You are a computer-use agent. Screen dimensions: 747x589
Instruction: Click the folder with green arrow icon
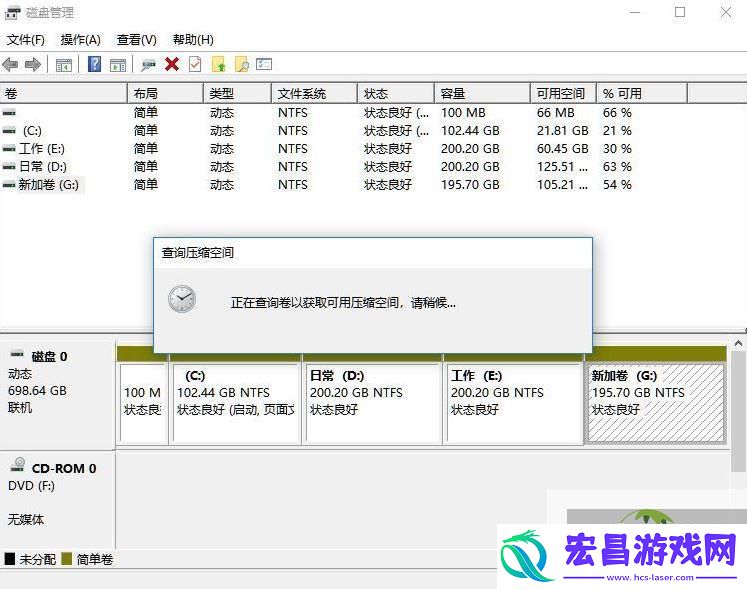point(218,64)
